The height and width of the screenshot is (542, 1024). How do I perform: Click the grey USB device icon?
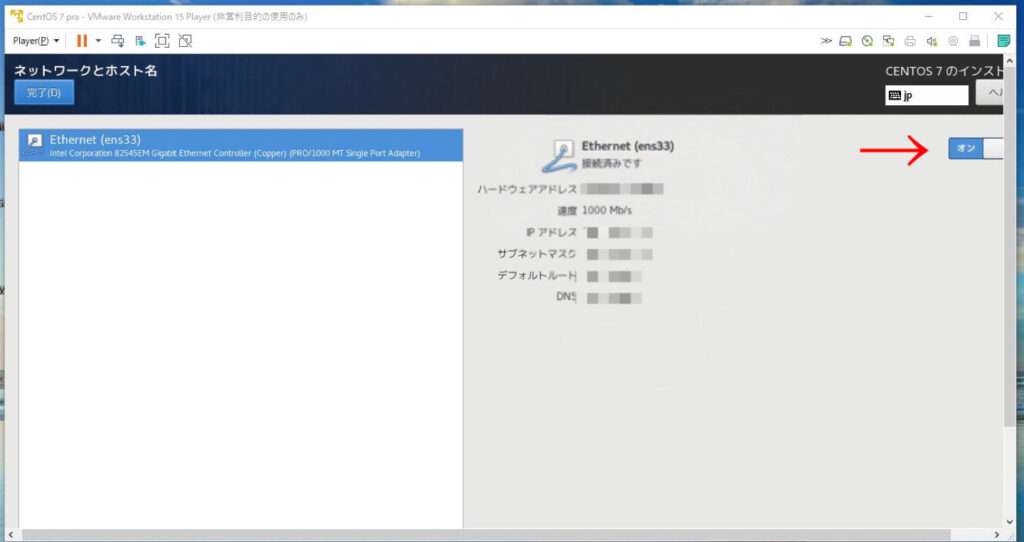pos(974,40)
